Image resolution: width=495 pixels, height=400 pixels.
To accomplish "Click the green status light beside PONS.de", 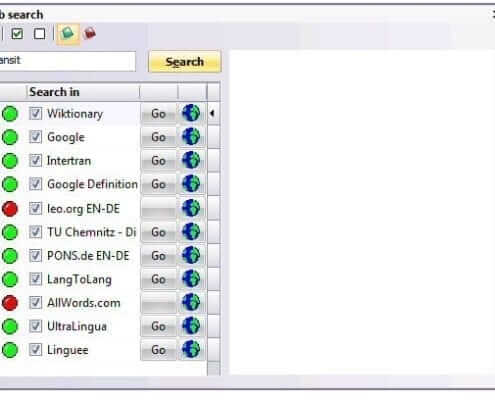I will click(10, 256).
